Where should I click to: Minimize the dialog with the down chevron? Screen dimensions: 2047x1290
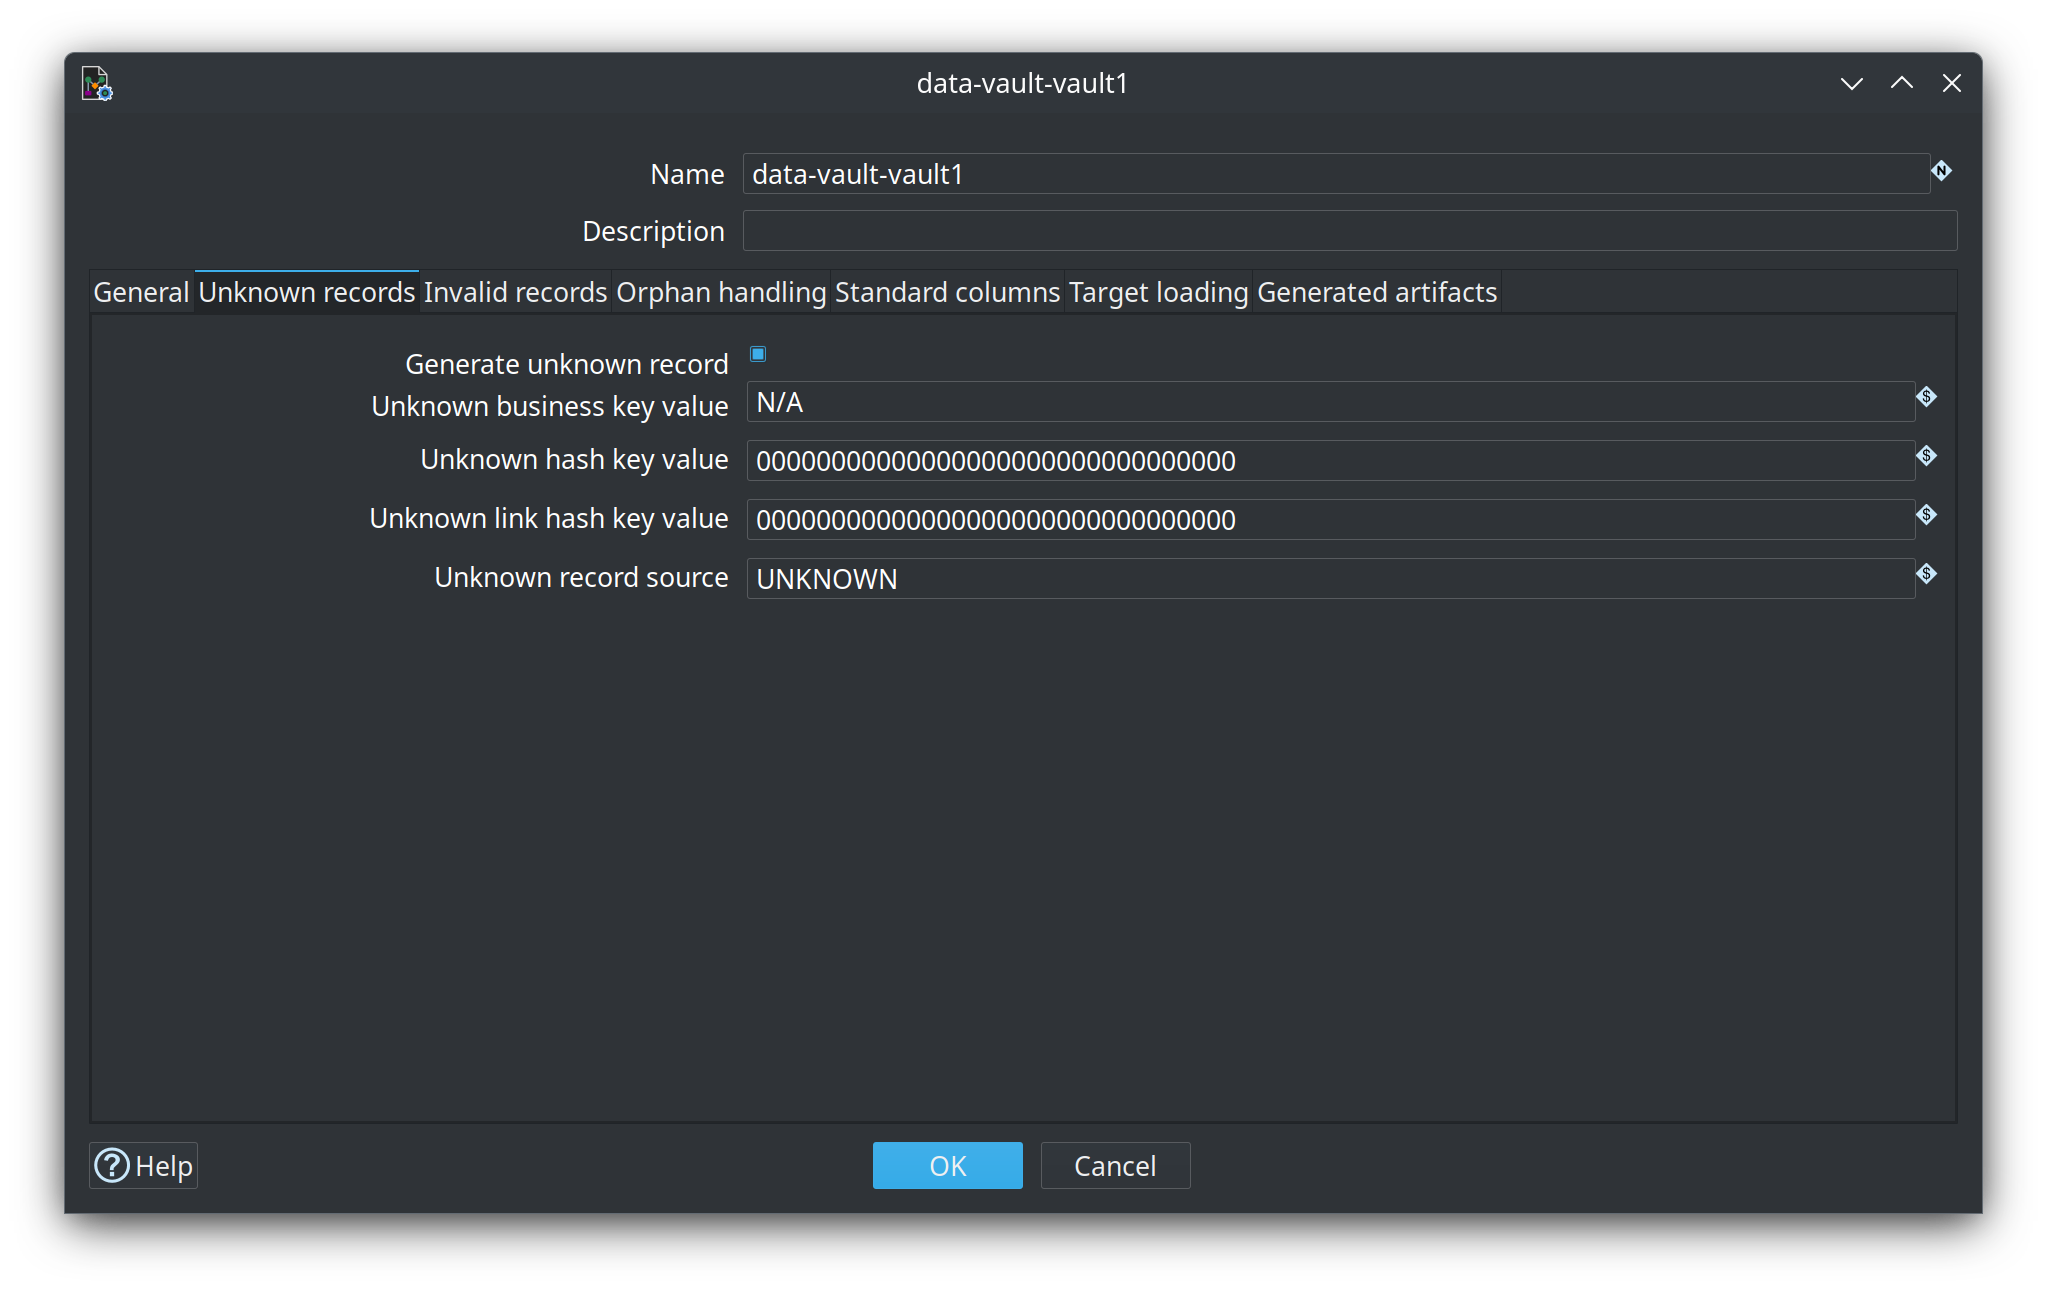1851,84
